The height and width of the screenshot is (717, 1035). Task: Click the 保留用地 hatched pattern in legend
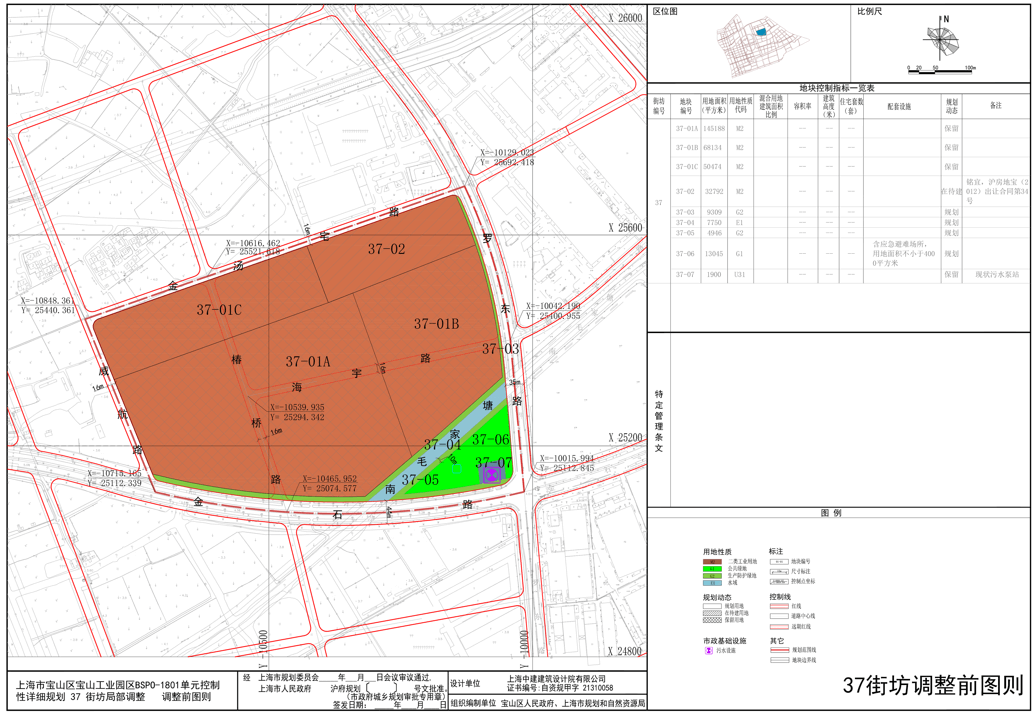(711, 620)
